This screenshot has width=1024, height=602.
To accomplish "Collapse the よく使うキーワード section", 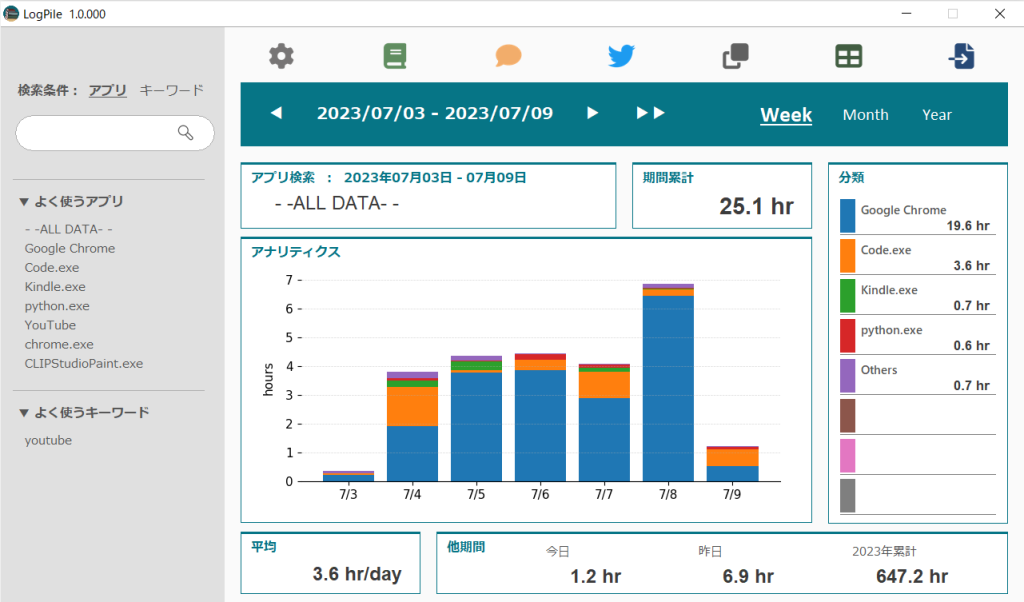I will (x=24, y=413).
